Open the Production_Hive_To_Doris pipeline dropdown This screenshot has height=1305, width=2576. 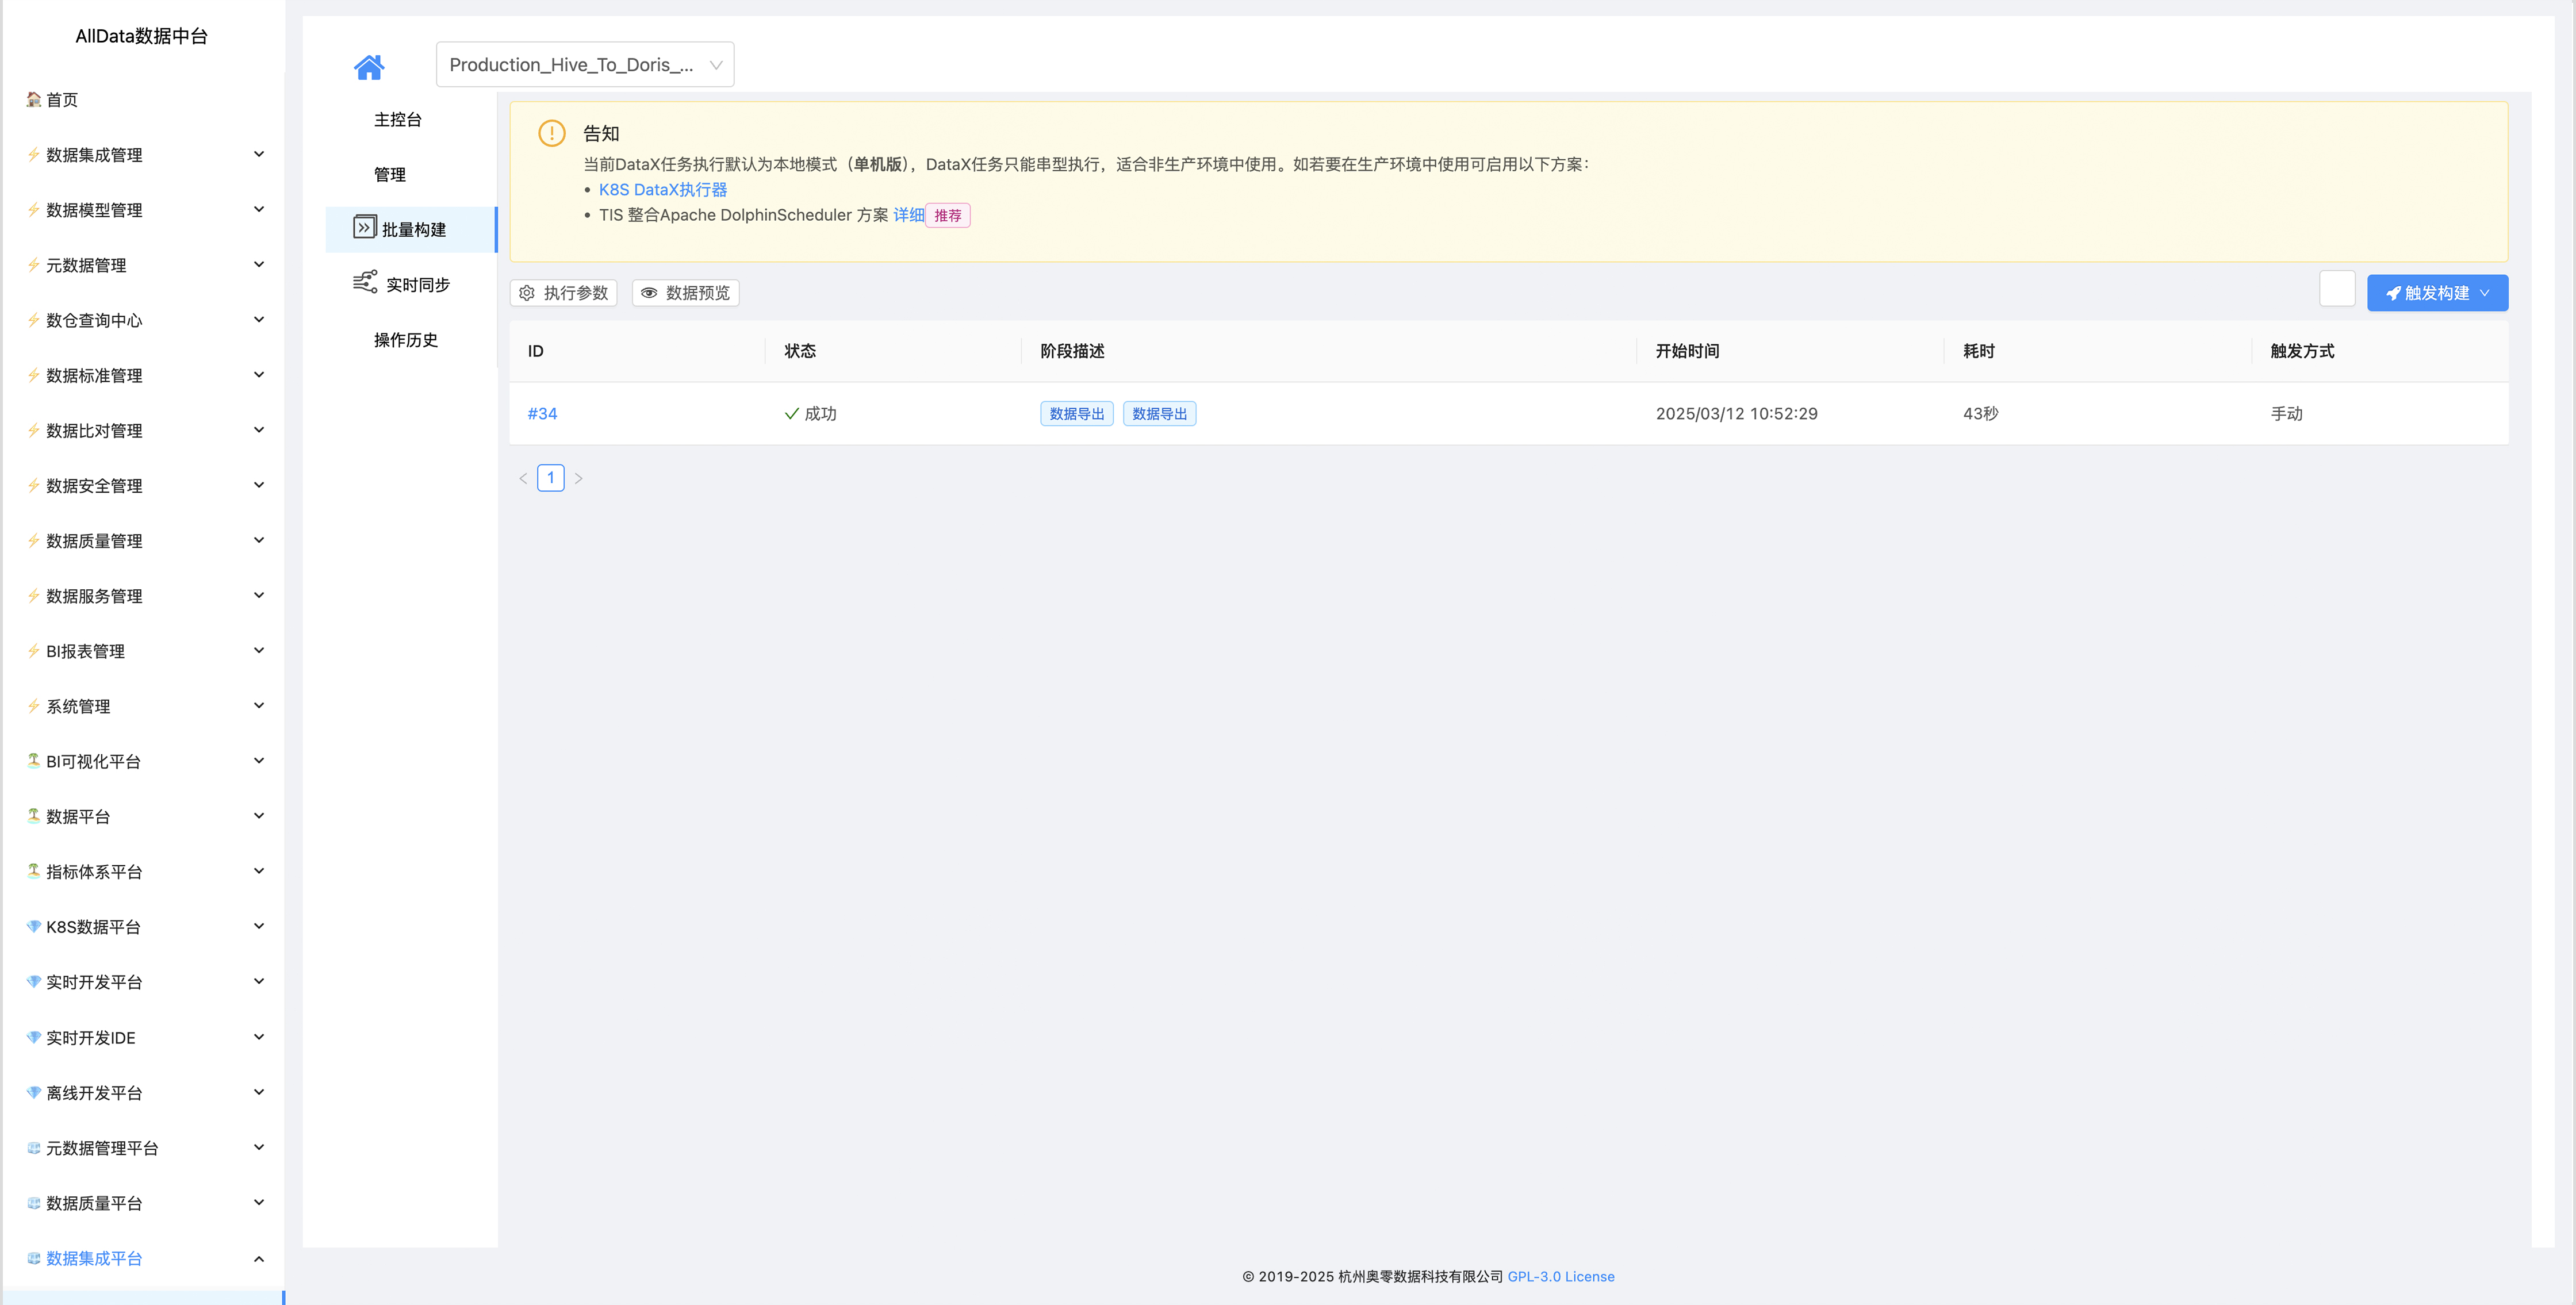584,64
